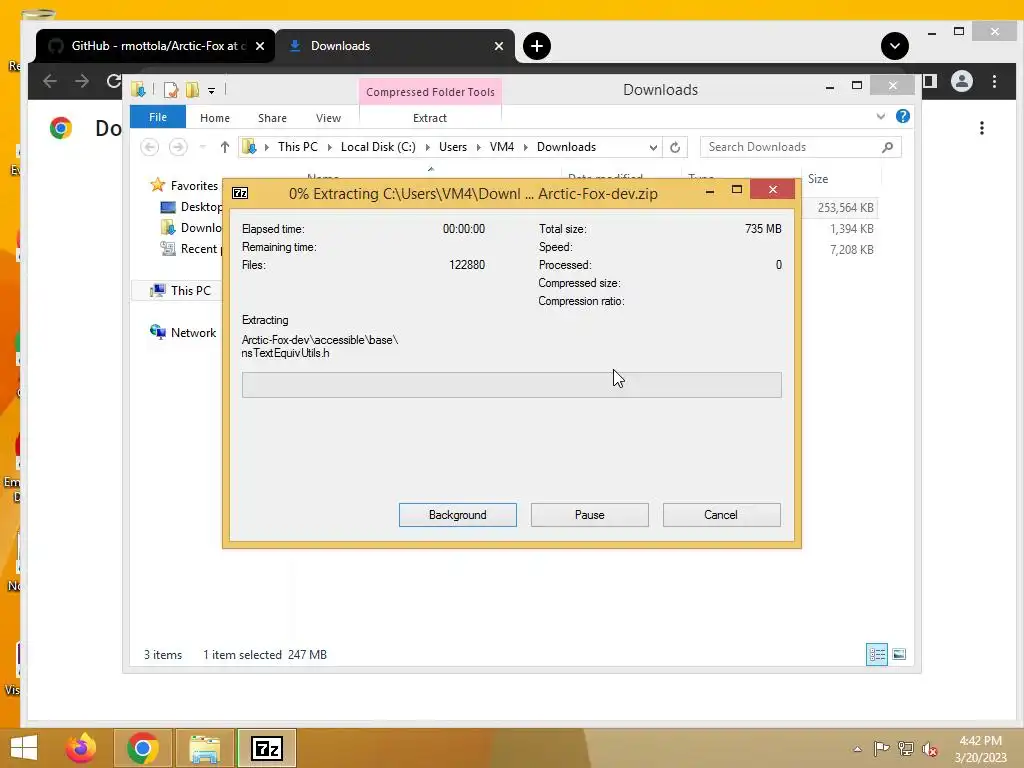Reload the Chrome page
The height and width of the screenshot is (768, 1024).
pyautogui.click(x=114, y=81)
